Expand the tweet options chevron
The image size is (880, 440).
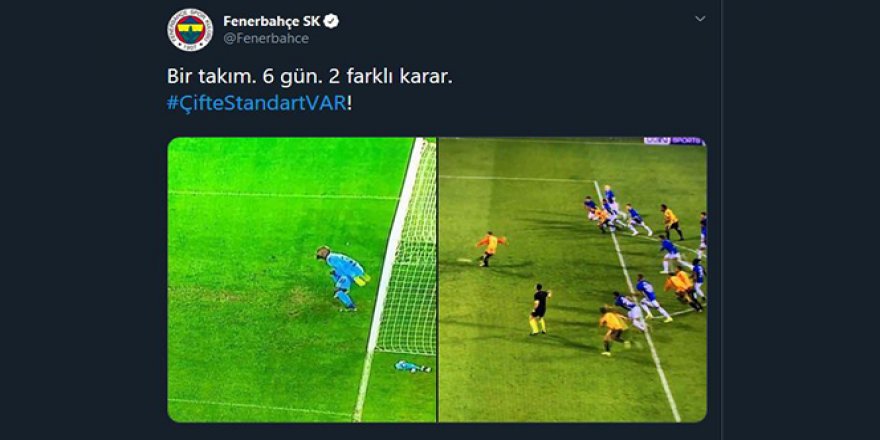pyautogui.click(x=700, y=19)
